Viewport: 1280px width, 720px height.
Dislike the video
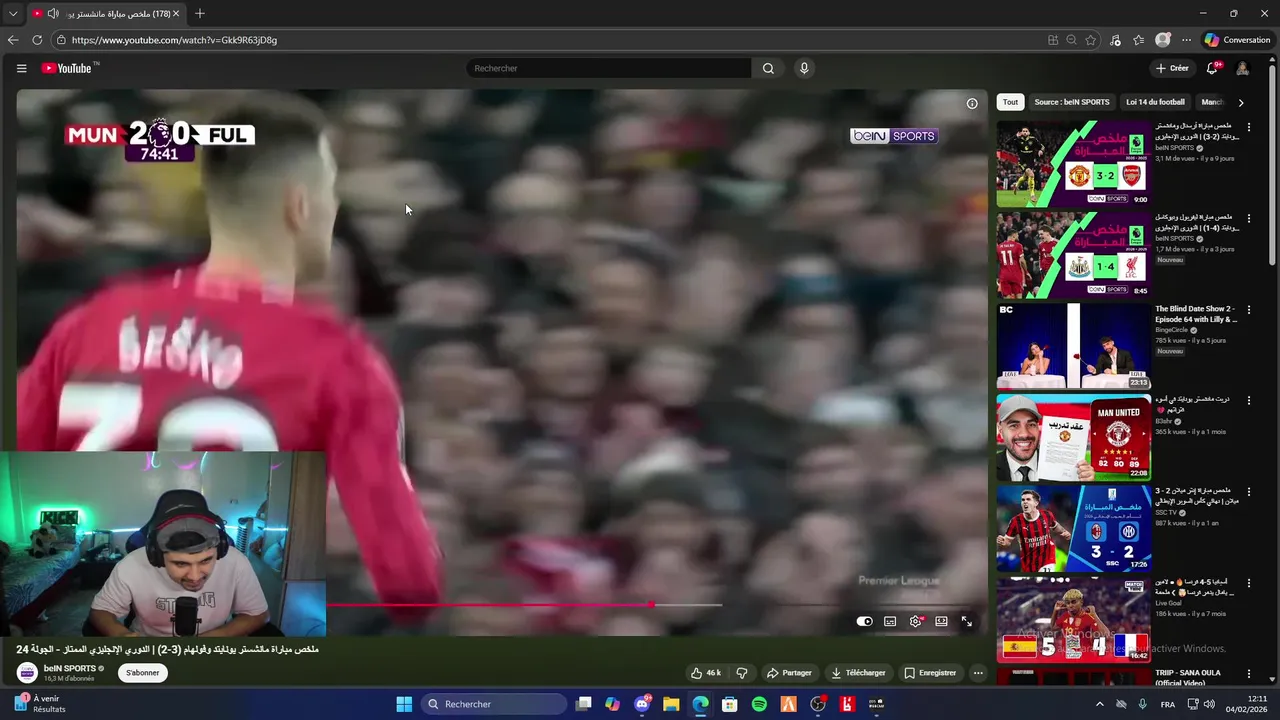pos(742,673)
